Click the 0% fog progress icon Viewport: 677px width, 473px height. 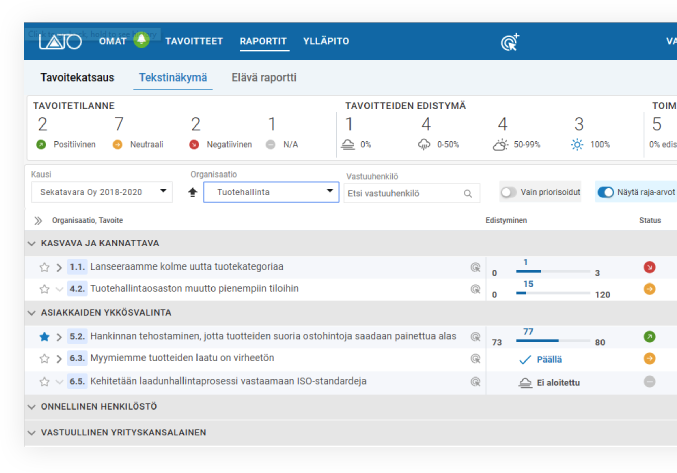[x=348, y=145]
